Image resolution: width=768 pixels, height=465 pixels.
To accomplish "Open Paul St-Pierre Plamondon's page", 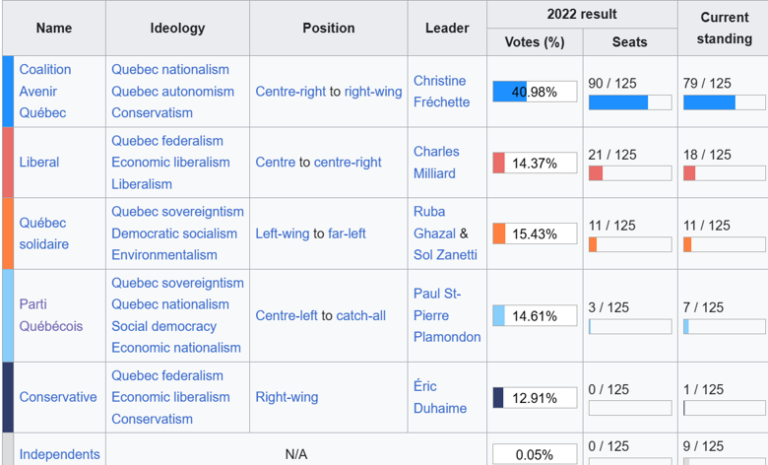I will coord(447,315).
